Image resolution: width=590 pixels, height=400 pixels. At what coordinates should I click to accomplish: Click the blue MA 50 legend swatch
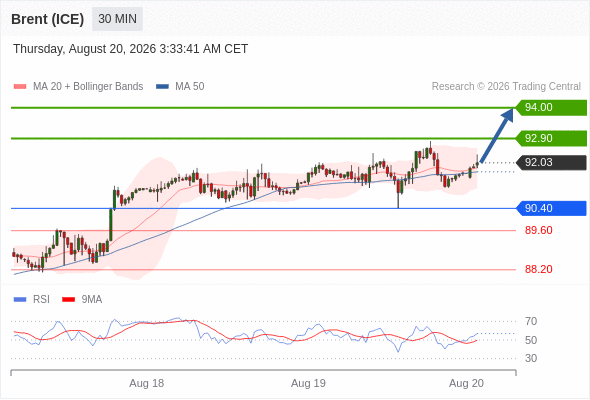tap(162, 87)
